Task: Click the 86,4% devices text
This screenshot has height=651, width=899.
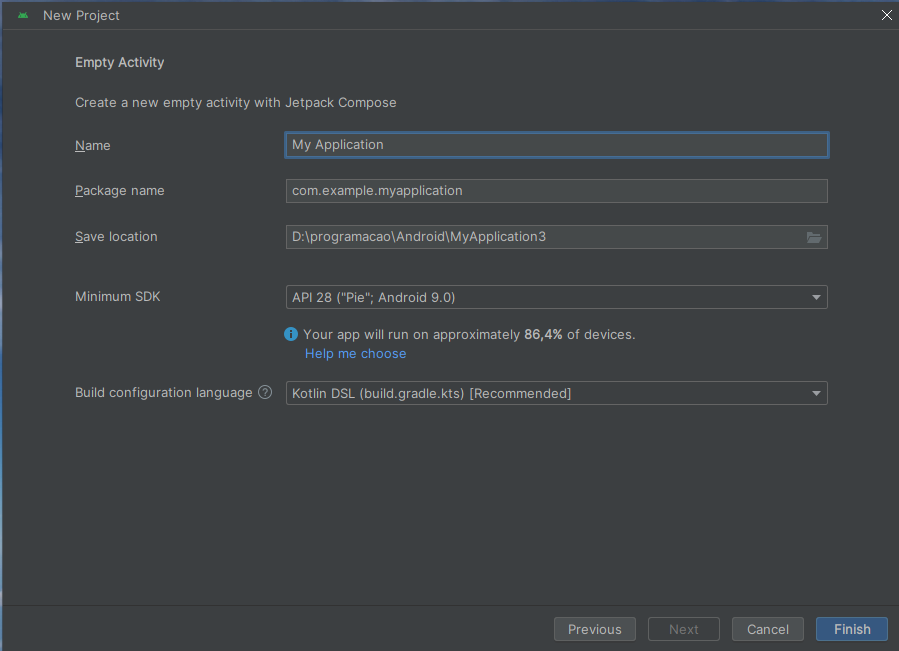Action: click(469, 334)
